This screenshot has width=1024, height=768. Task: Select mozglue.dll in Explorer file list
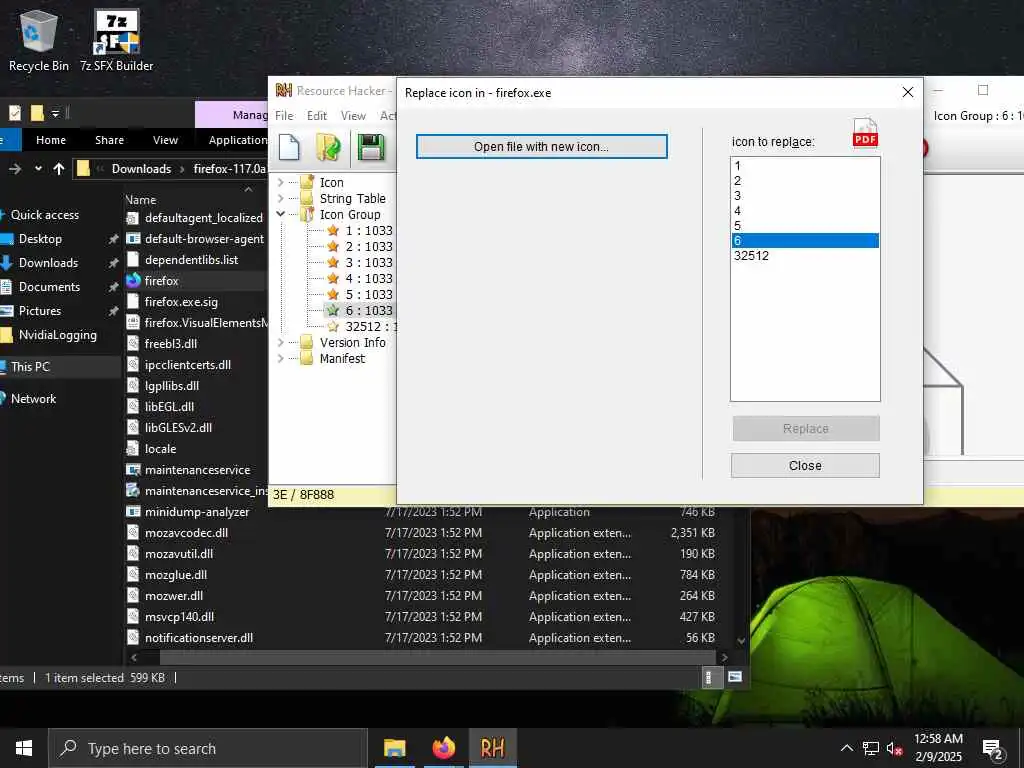tap(176, 575)
